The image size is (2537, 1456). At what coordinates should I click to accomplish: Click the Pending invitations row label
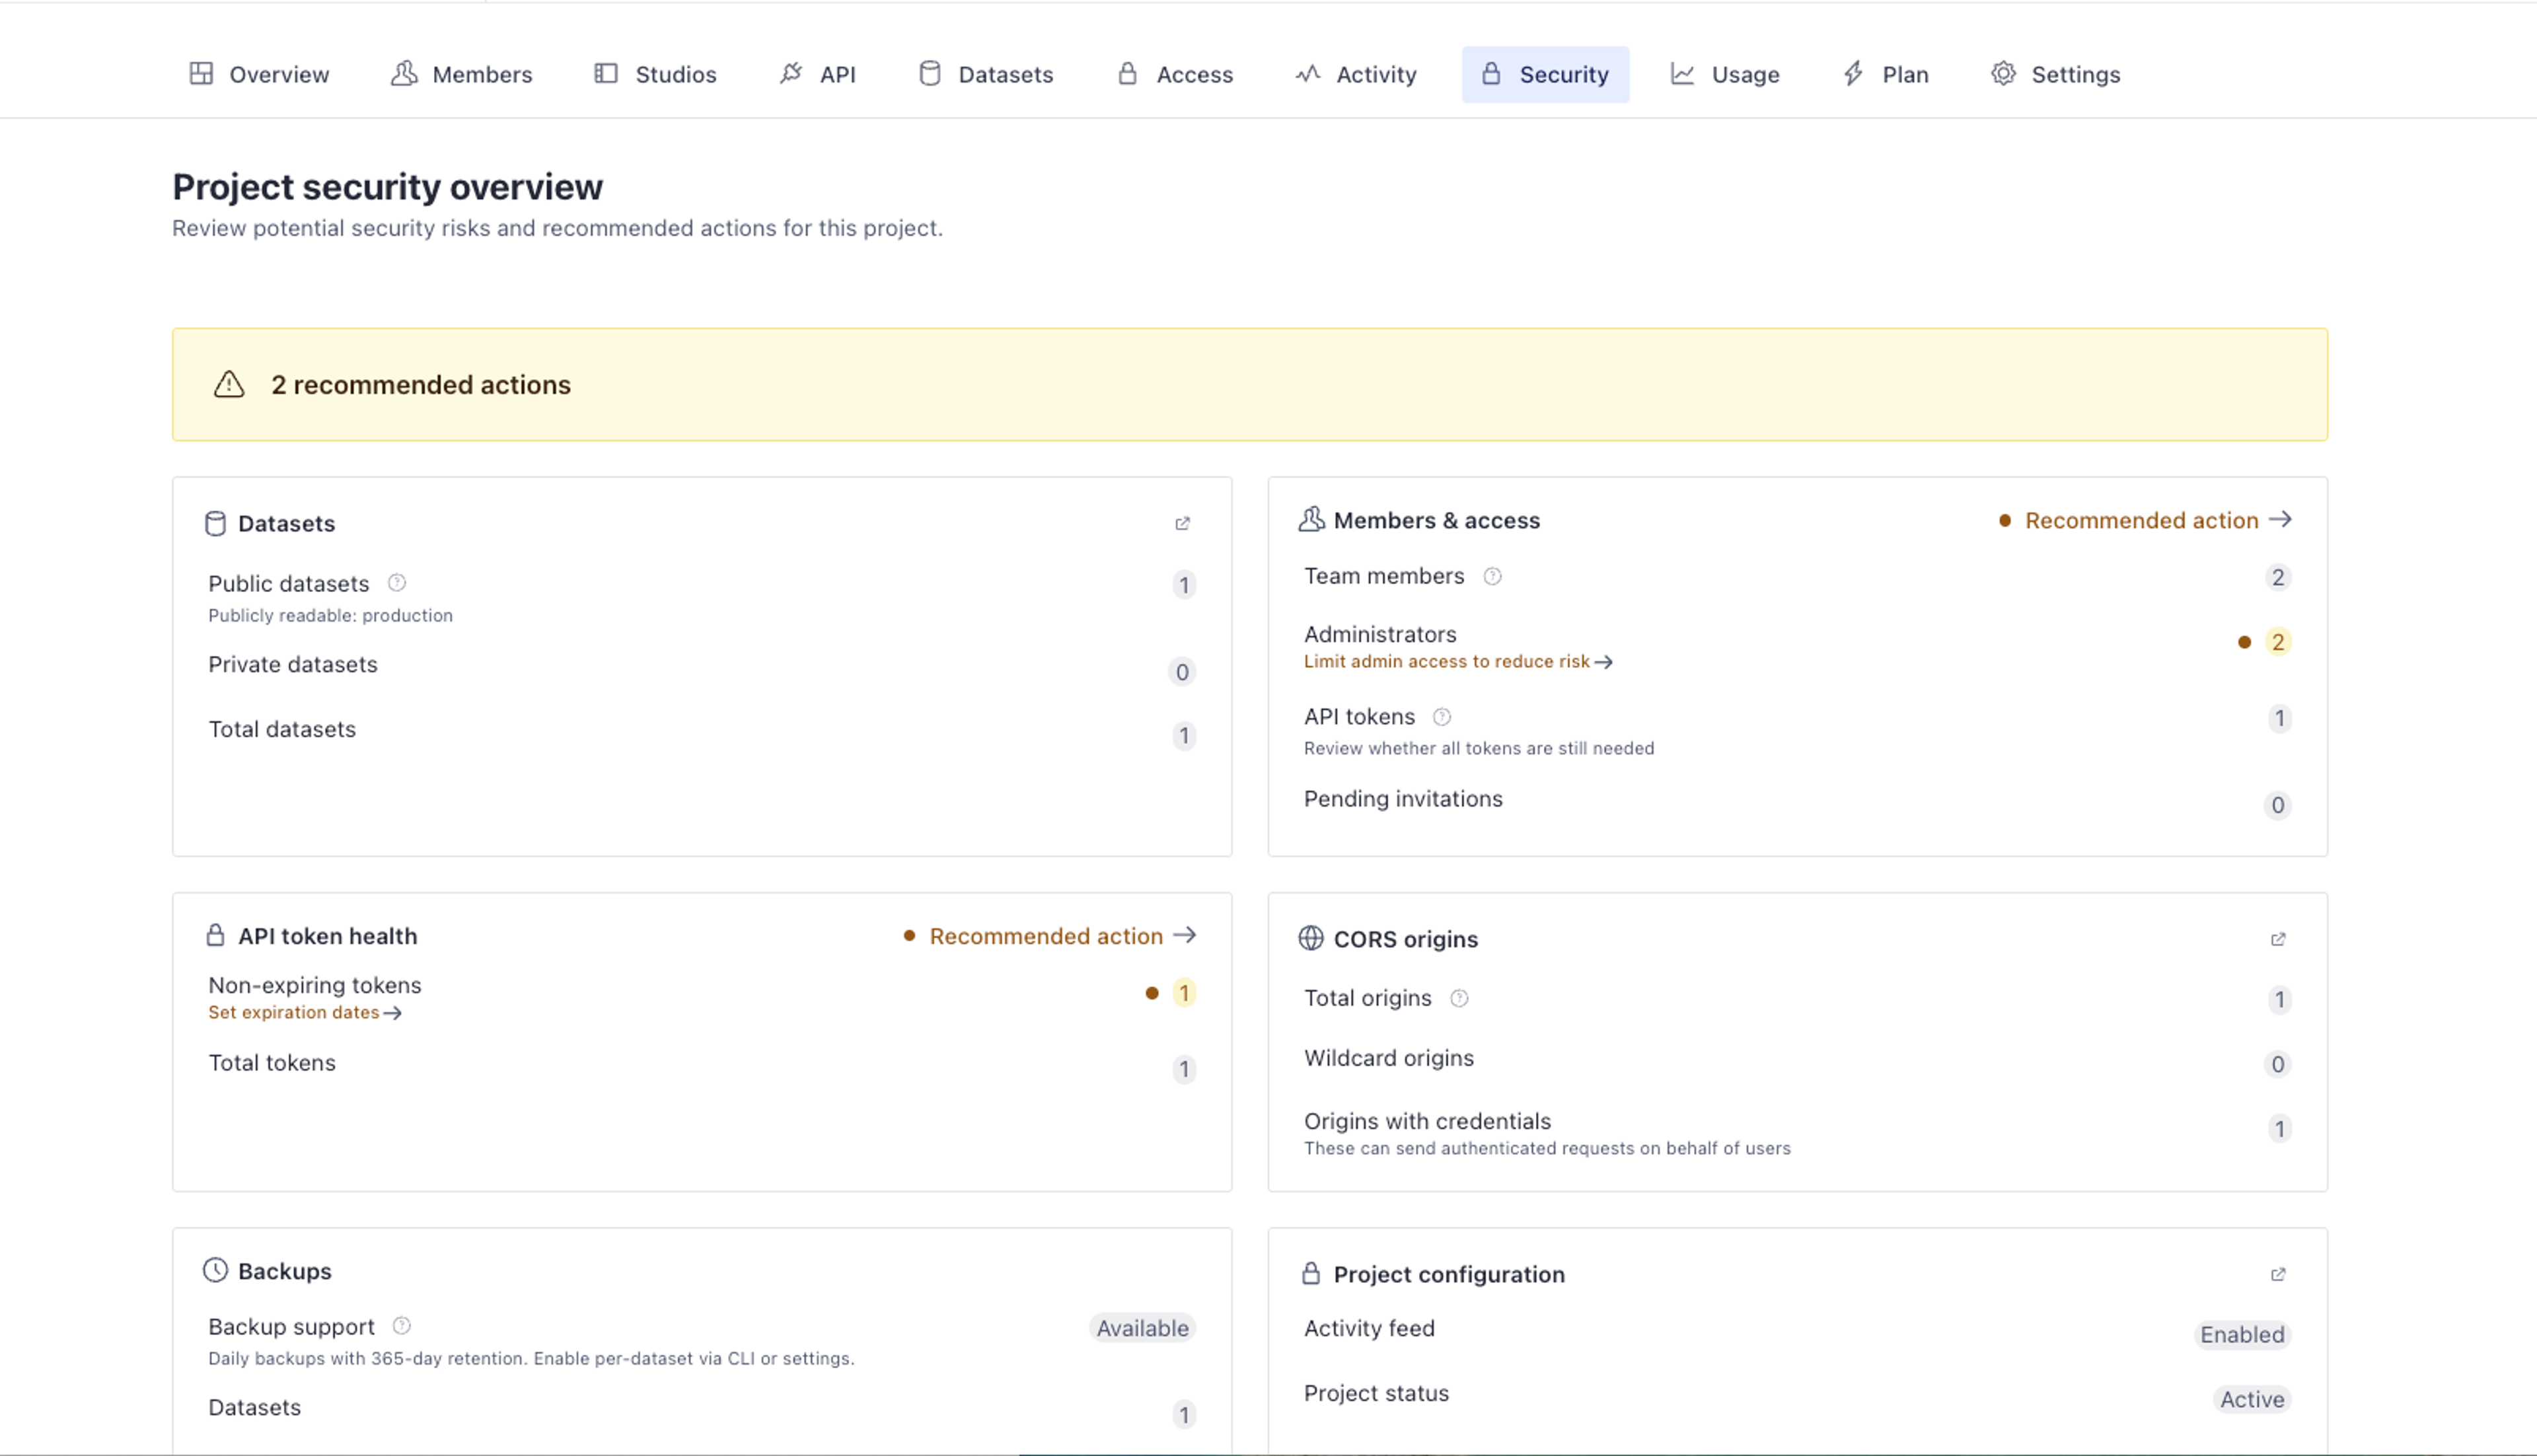1403,799
